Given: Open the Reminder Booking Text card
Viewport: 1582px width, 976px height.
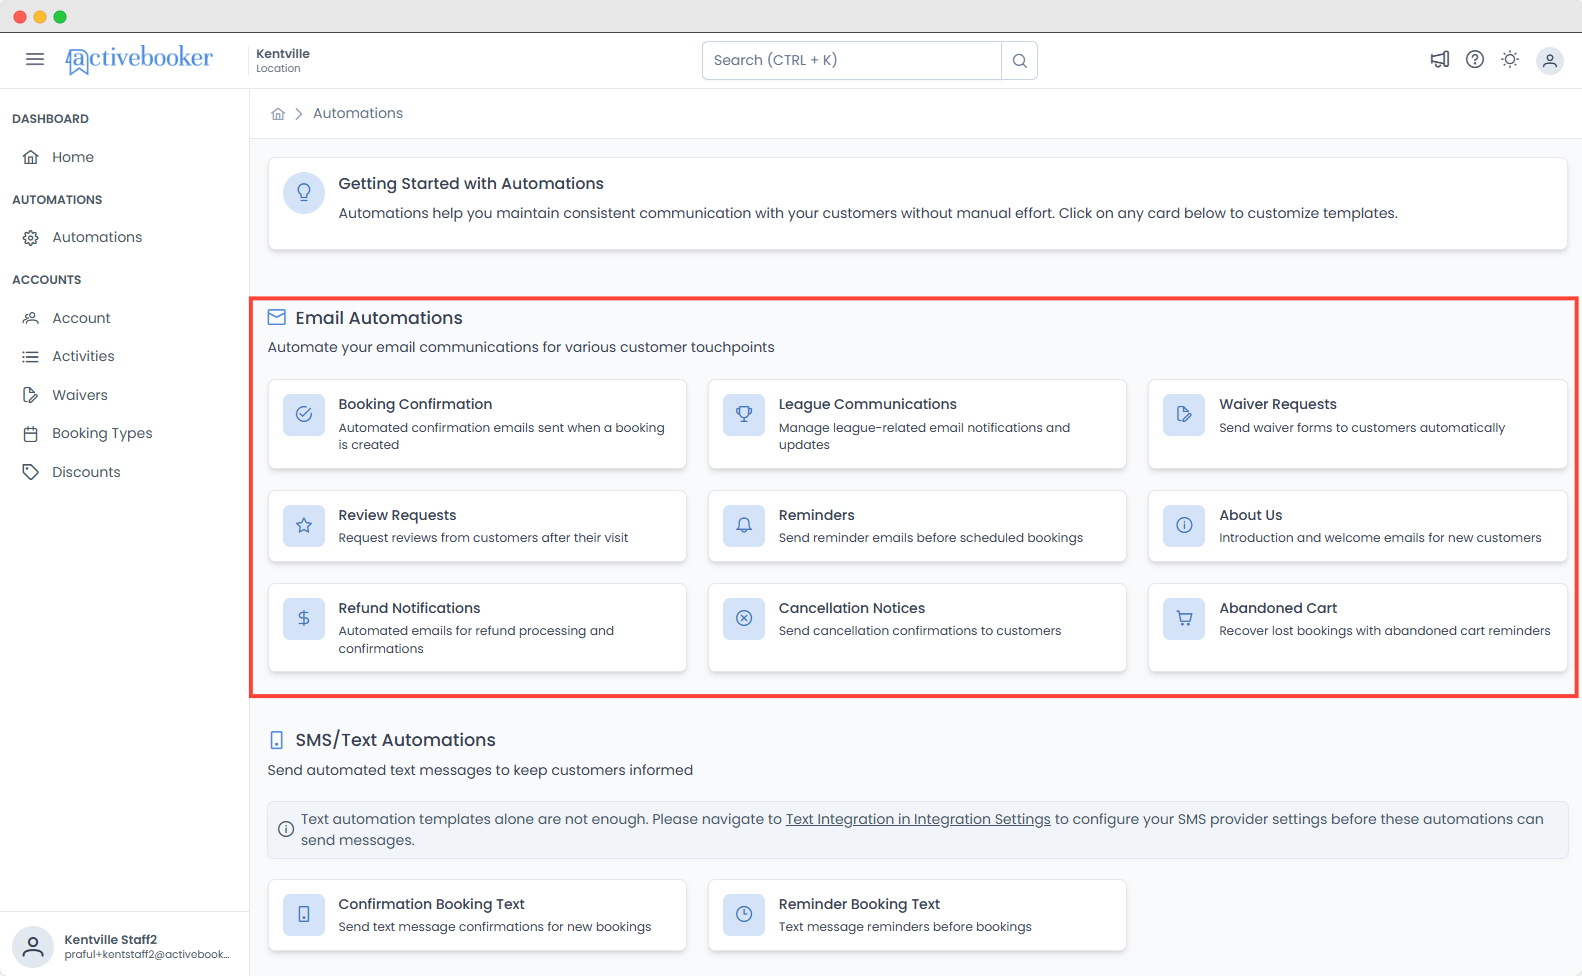Looking at the screenshot, I should [x=917, y=915].
